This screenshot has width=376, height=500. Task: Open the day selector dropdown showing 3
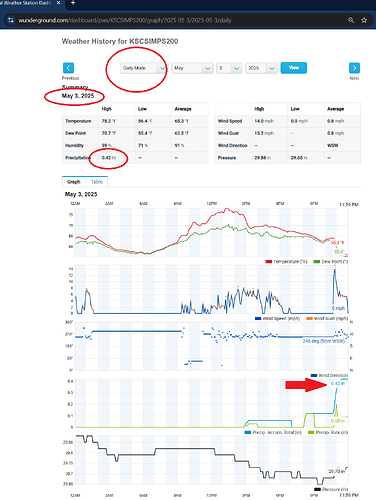(x=229, y=68)
